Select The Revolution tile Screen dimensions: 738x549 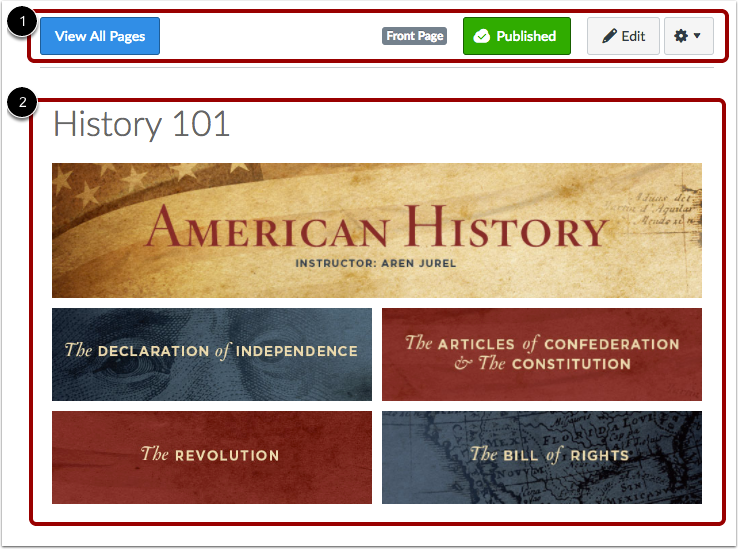click(x=212, y=457)
